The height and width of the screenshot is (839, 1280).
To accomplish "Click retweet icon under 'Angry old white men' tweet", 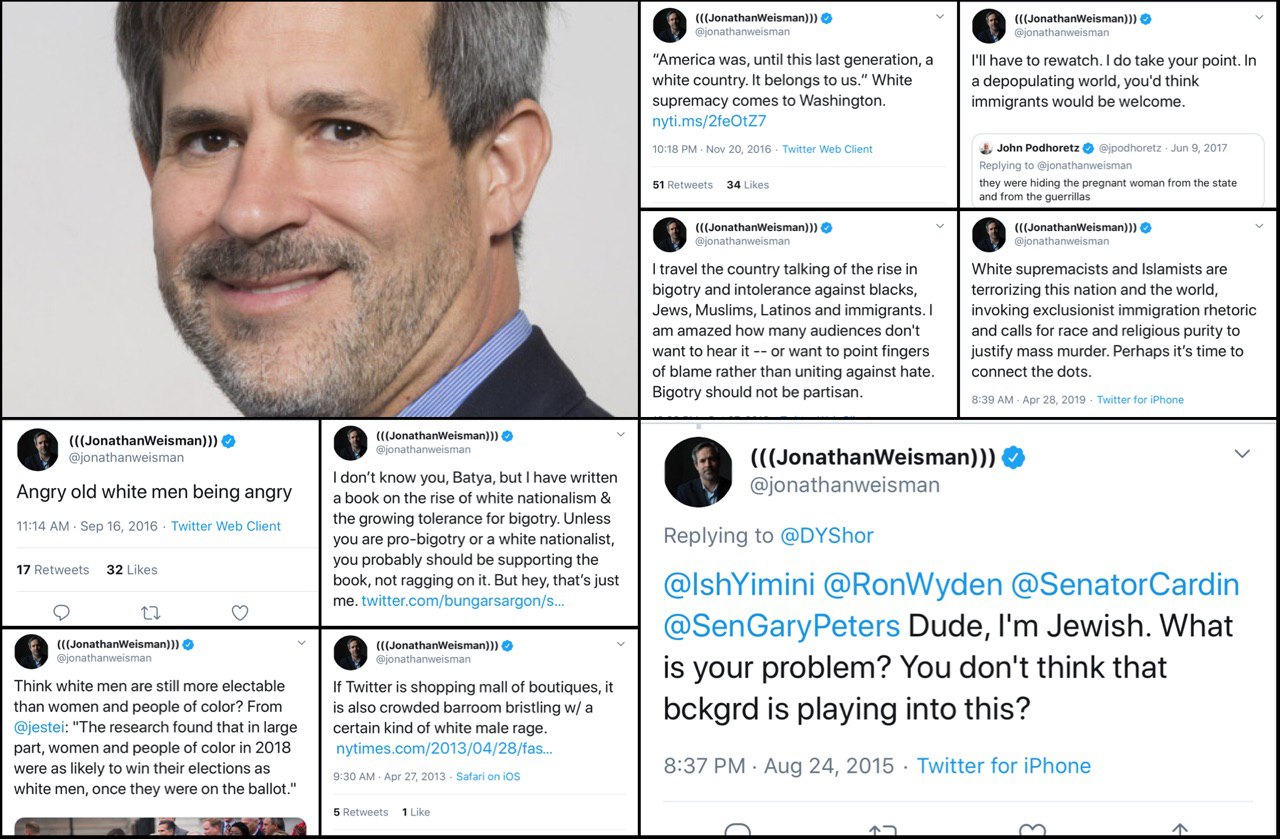I will coord(150,612).
